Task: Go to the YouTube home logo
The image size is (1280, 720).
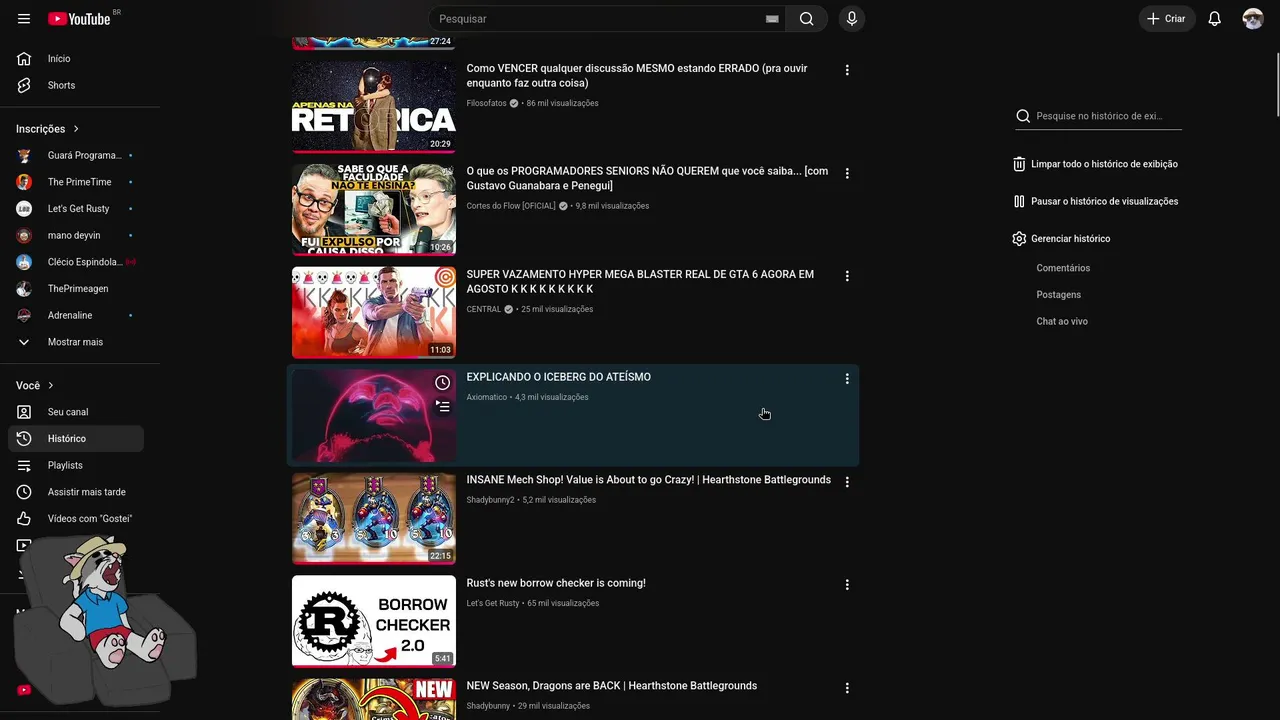Action: 79,19
